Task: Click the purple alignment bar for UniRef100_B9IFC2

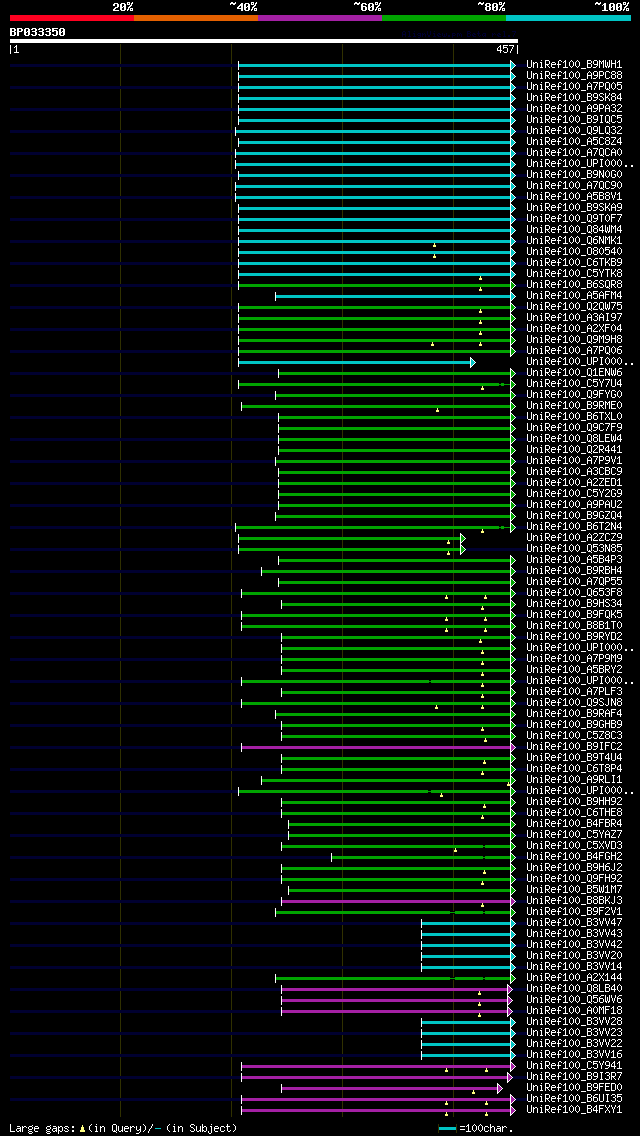Action: coord(378,747)
